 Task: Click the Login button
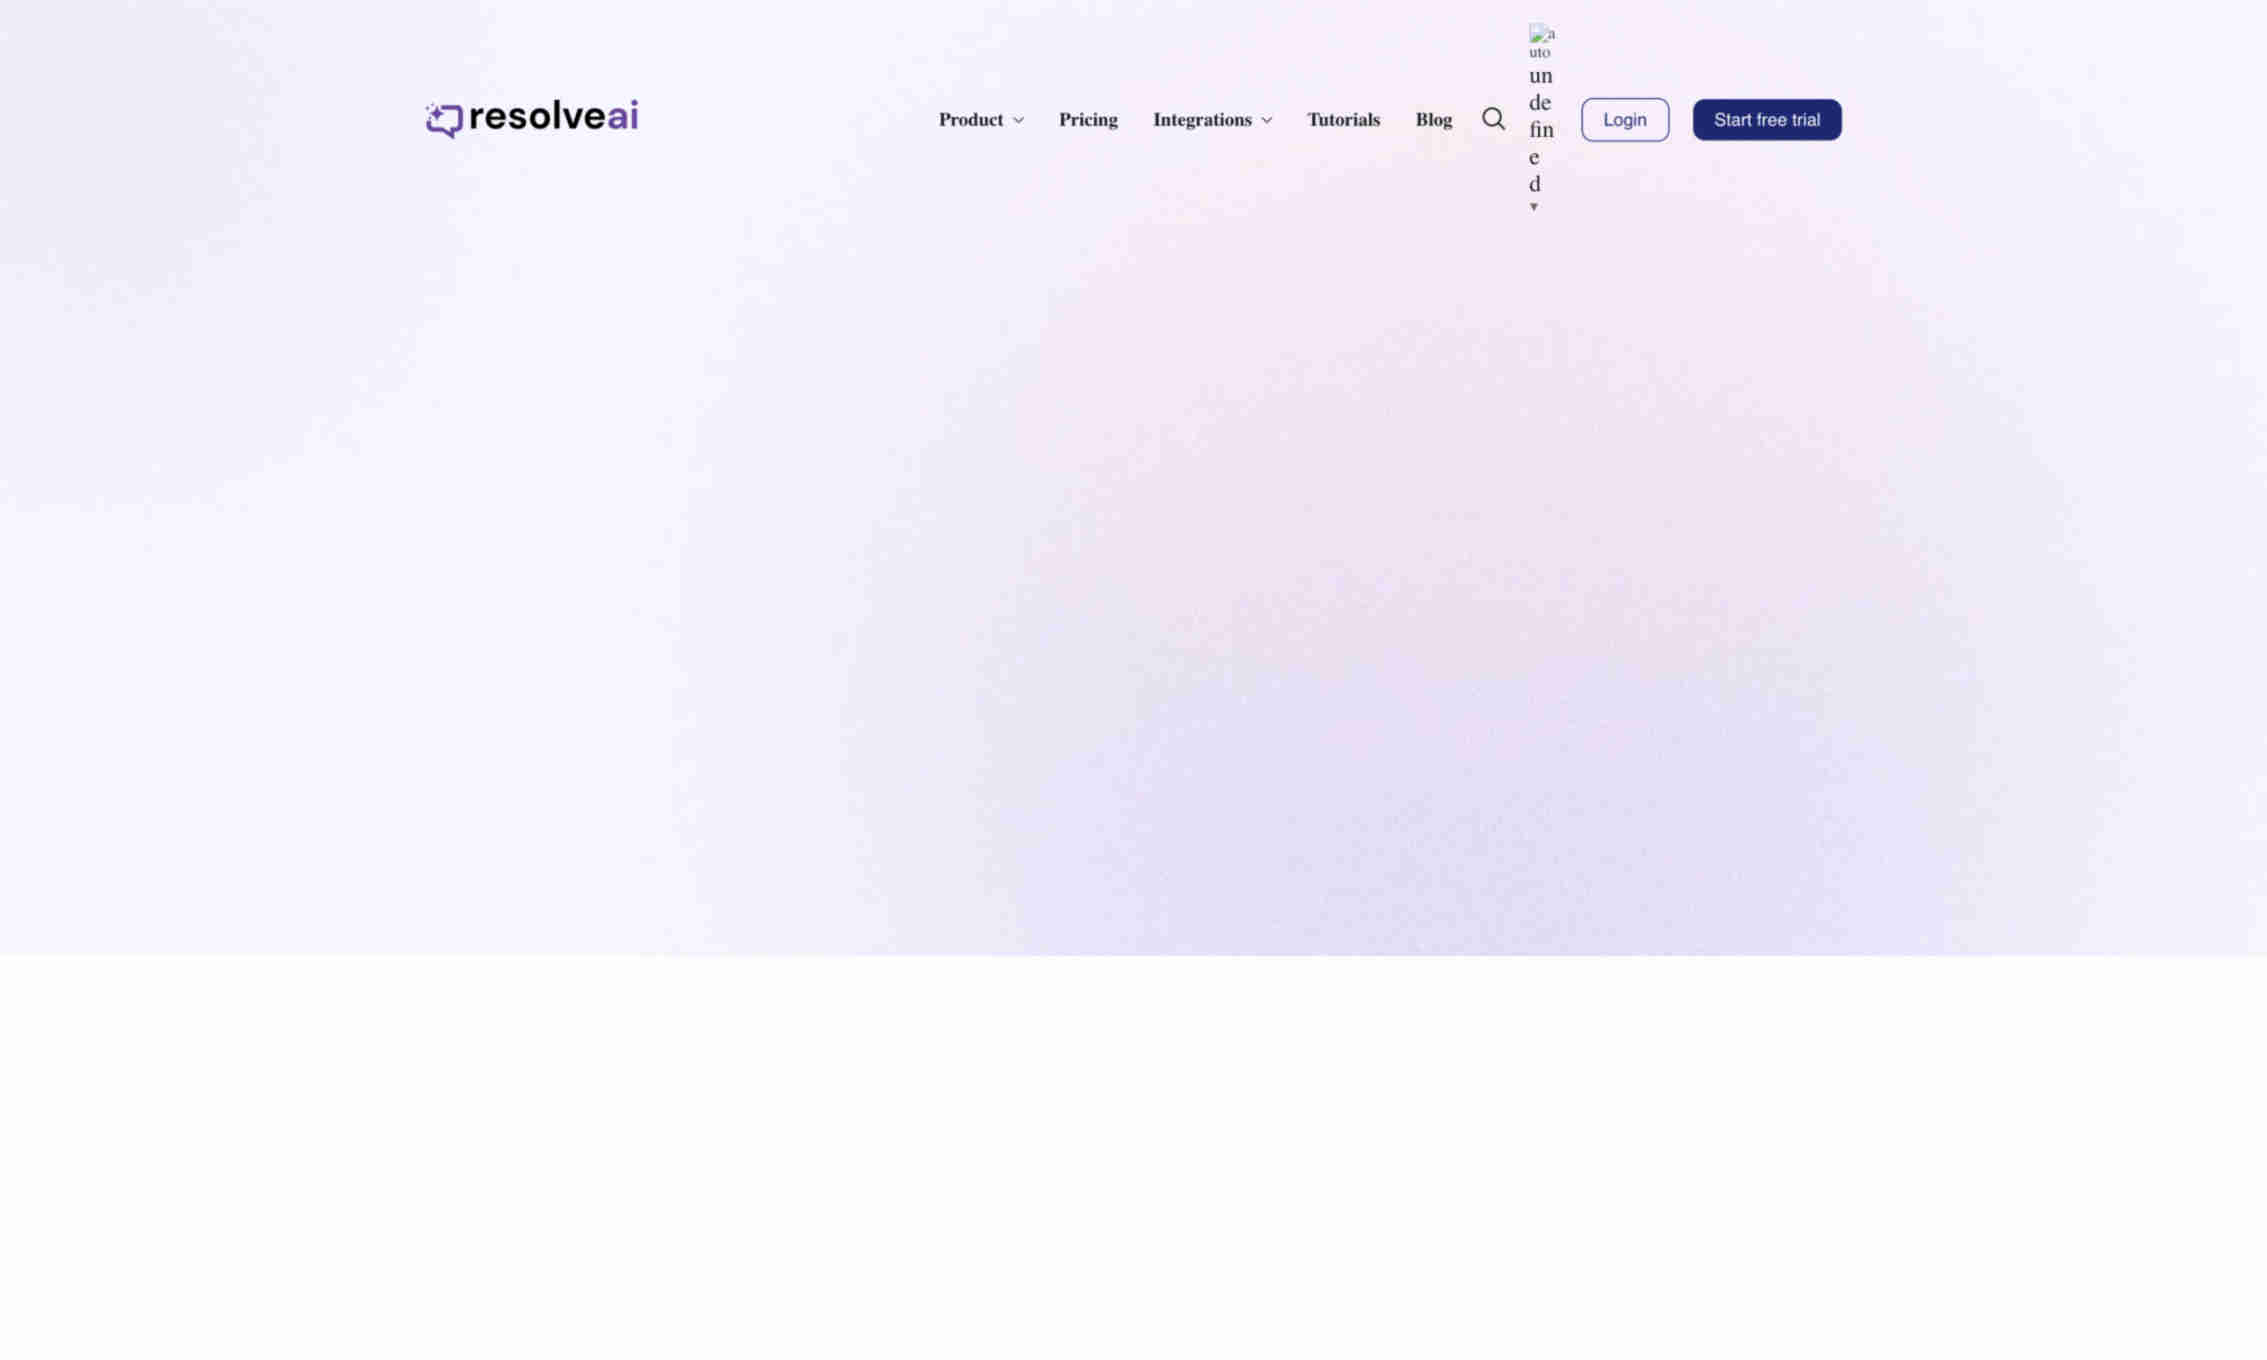click(x=1625, y=118)
